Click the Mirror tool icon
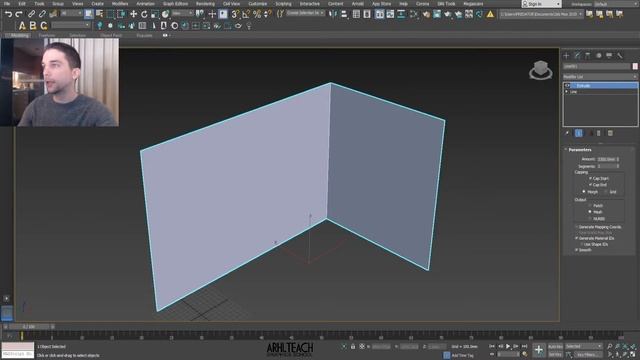The image size is (640, 360). 333,14
